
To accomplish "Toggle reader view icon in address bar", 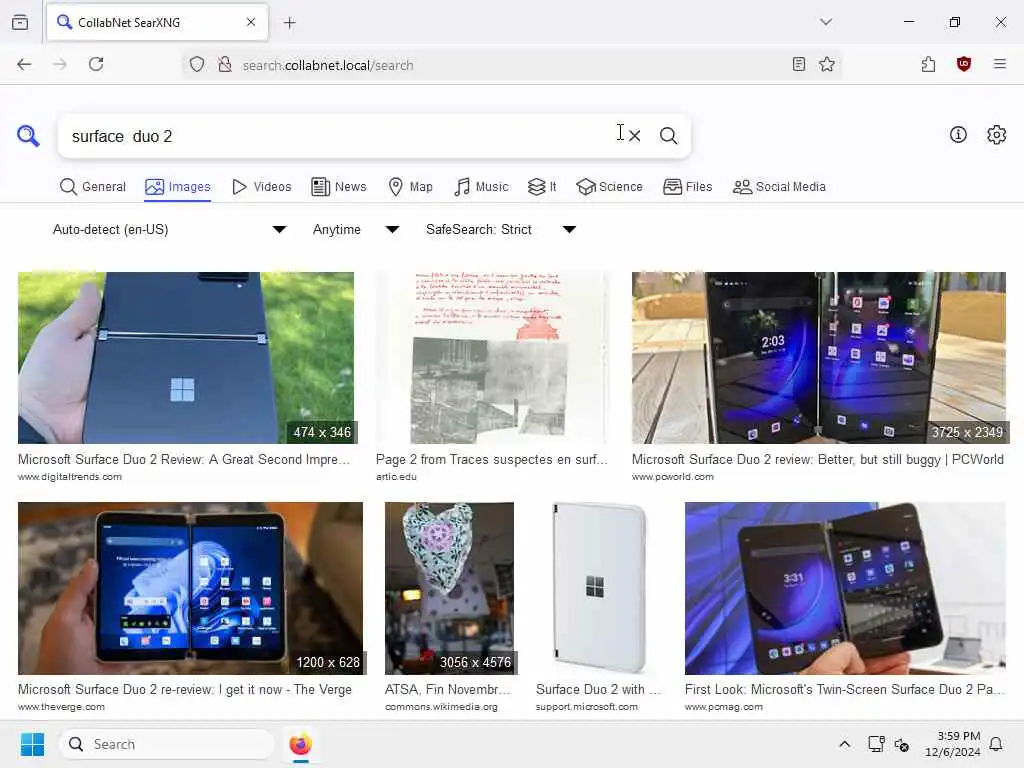I will (799, 64).
